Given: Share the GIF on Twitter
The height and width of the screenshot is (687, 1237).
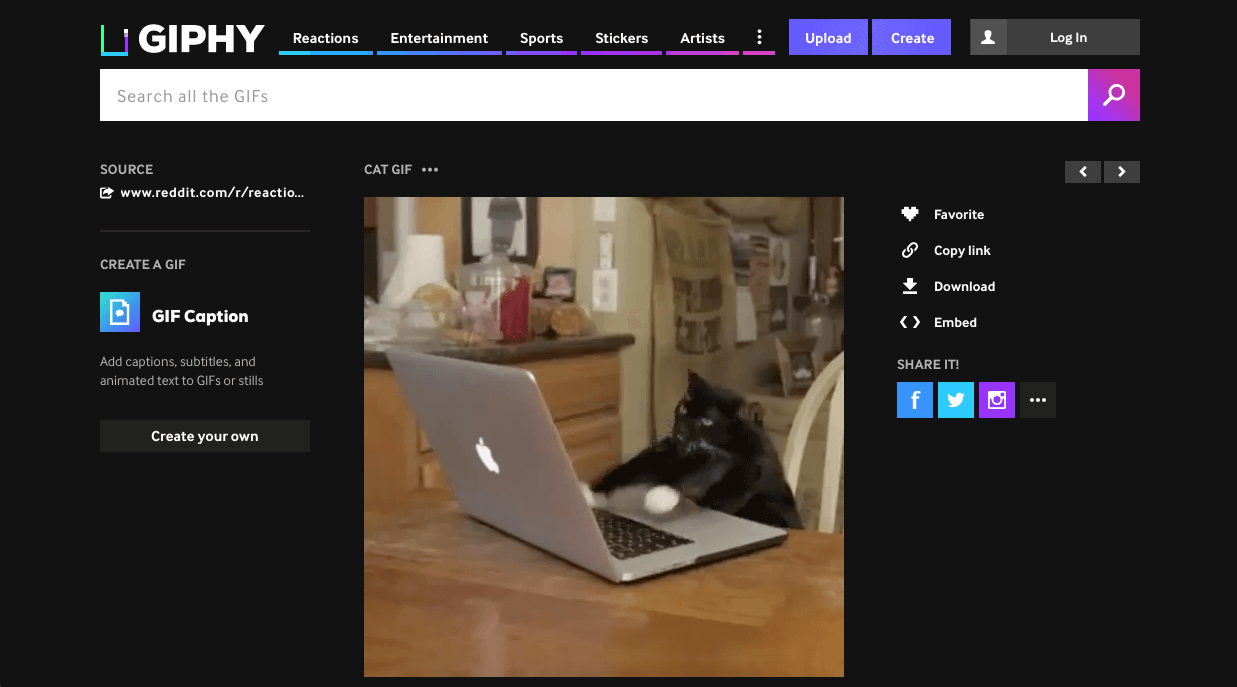Looking at the screenshot, I should click(x=956, y=400).
